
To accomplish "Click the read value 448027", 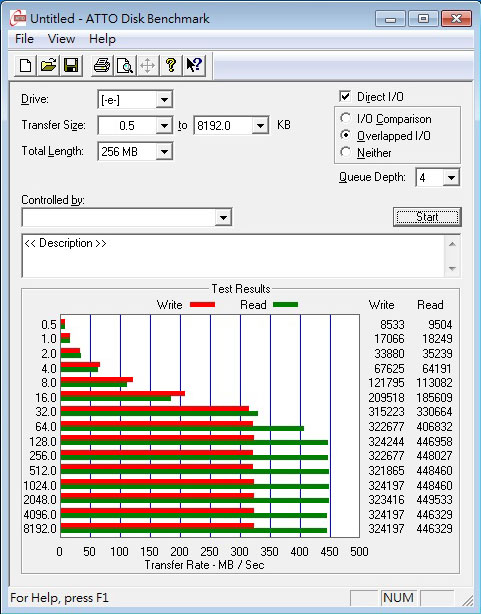I will pyautogui.click(x=434, y=455).
